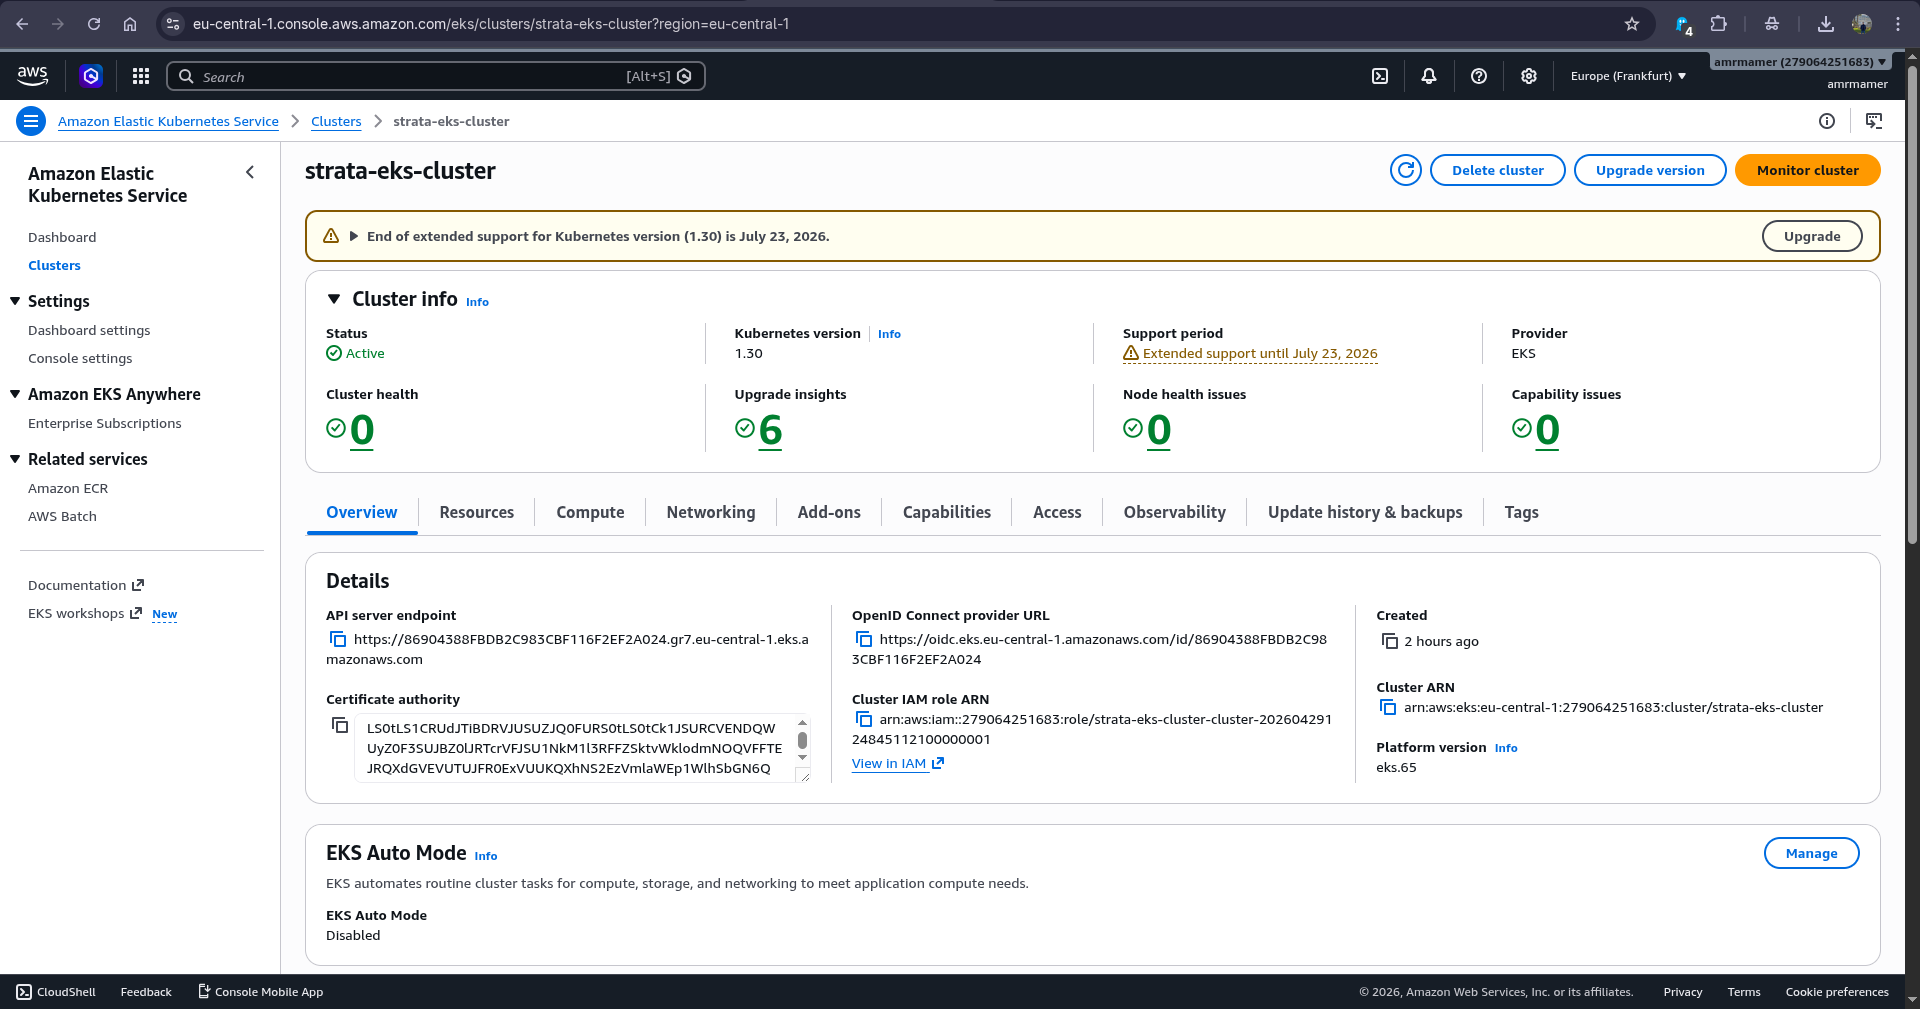The height and width of the screenshot is (1009, 1920).
Task: Open Extended support until July 23, 2026
Action: [1260, 353]
